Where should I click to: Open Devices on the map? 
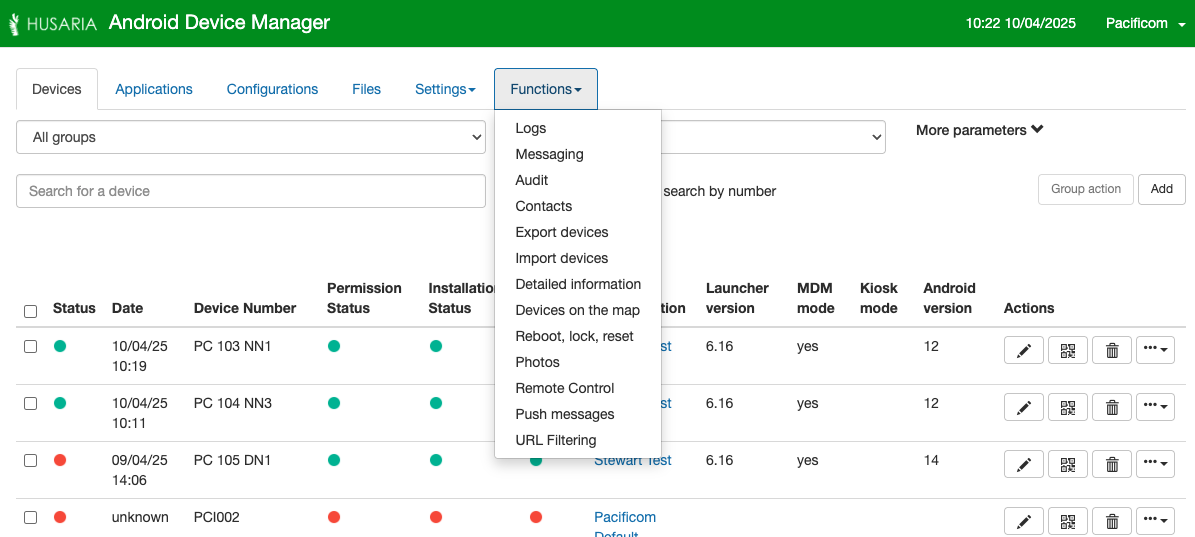(578, 310)
